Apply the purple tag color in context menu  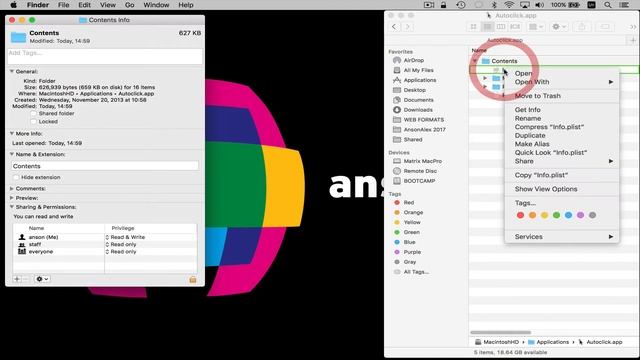(580, 215)
